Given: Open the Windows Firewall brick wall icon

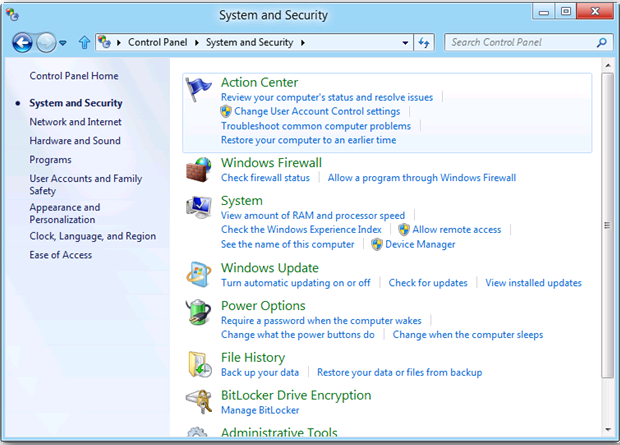Looking at the screenshot, I should [198, 169].
